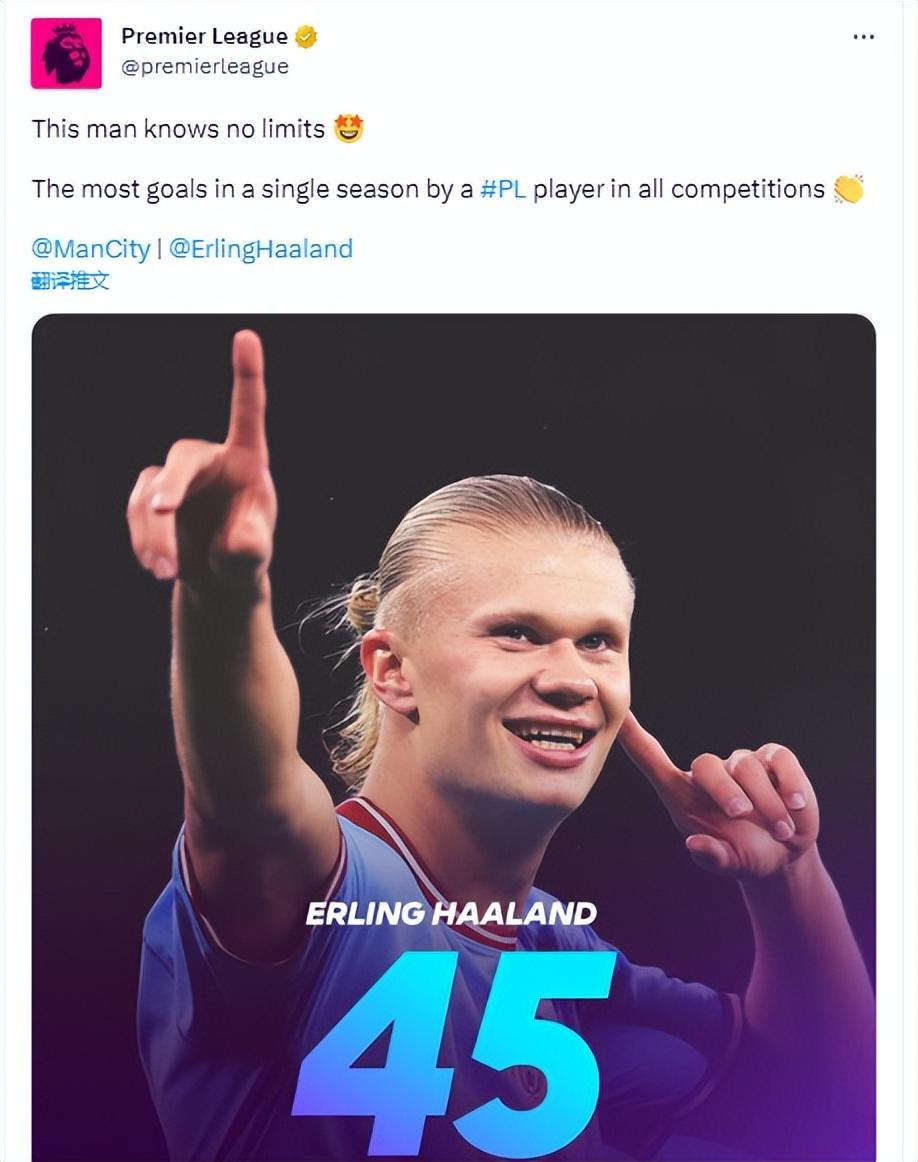Click the gold verified badge
Screen dimensions: 918x1162
coord(306,37)
